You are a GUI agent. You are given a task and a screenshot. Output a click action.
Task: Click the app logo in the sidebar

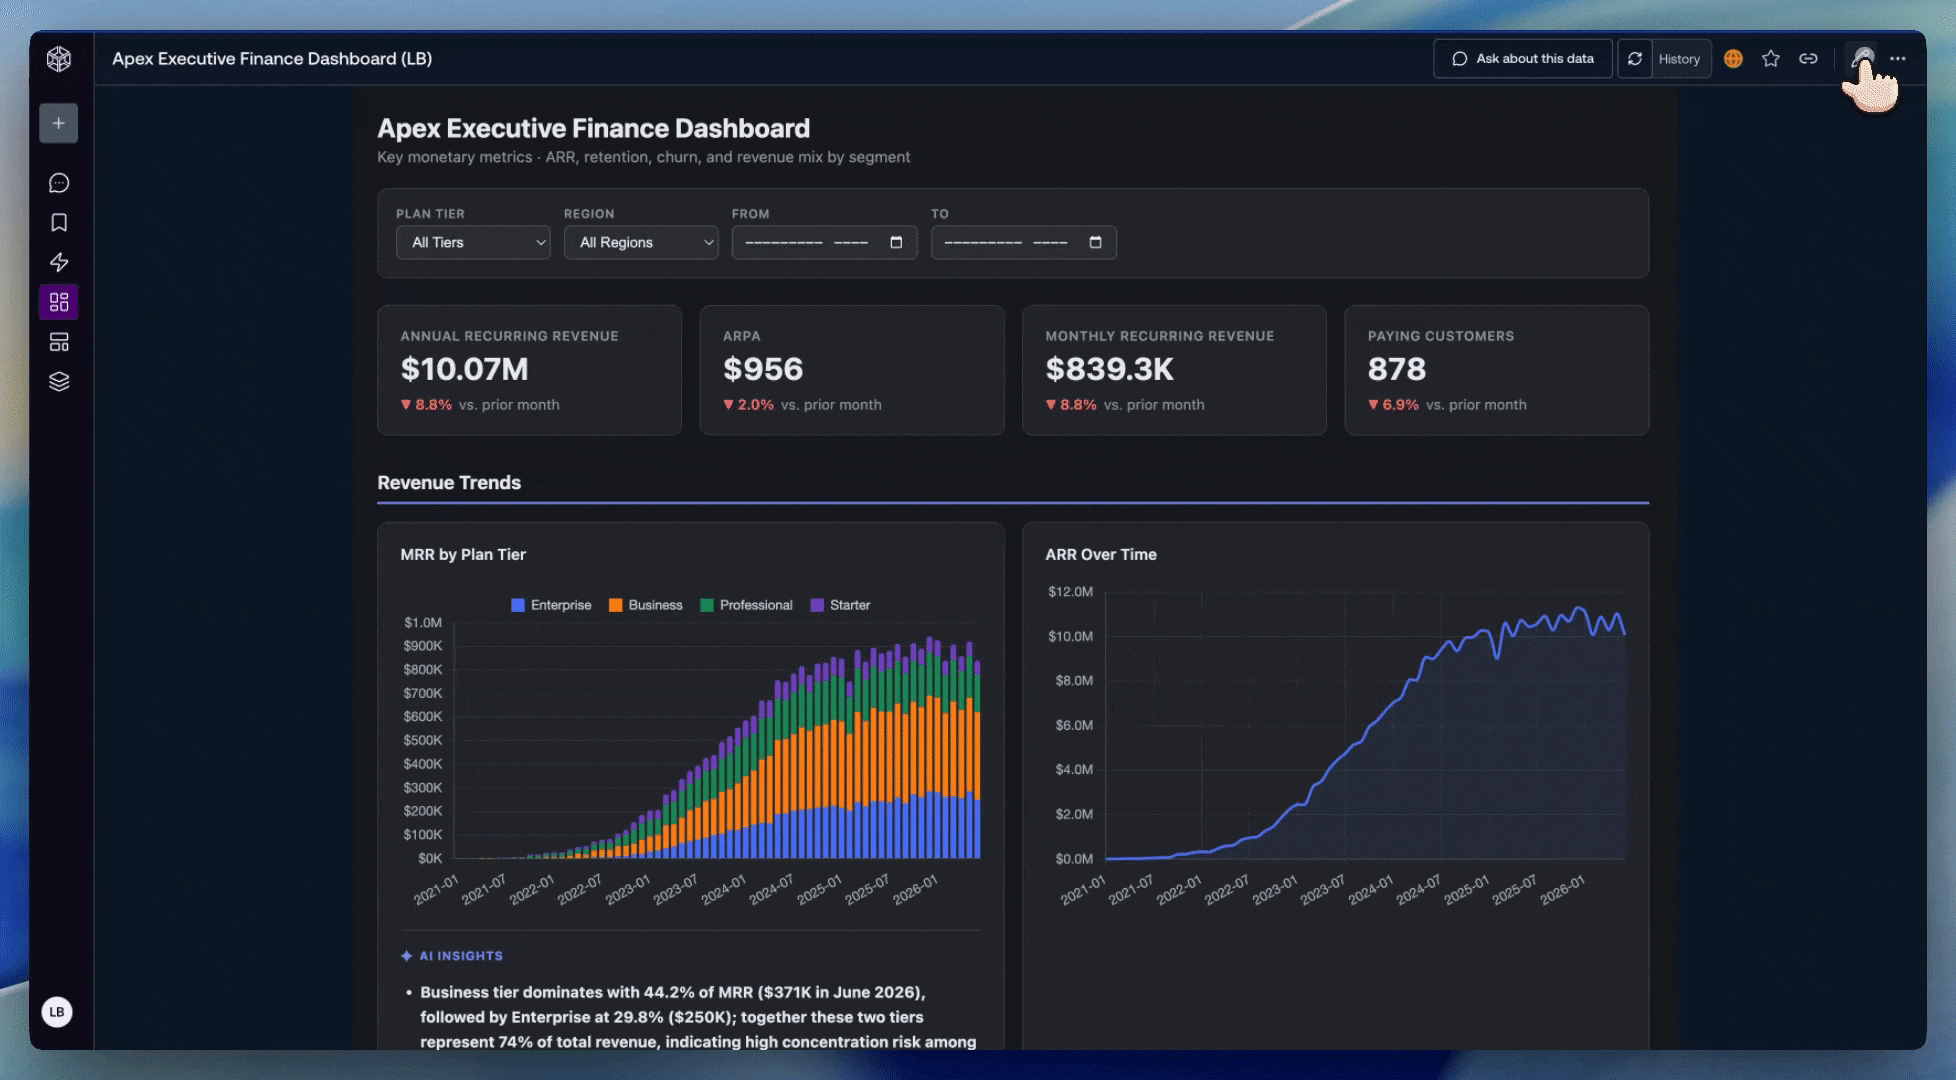pyautogui.click(x=59, y=59)
